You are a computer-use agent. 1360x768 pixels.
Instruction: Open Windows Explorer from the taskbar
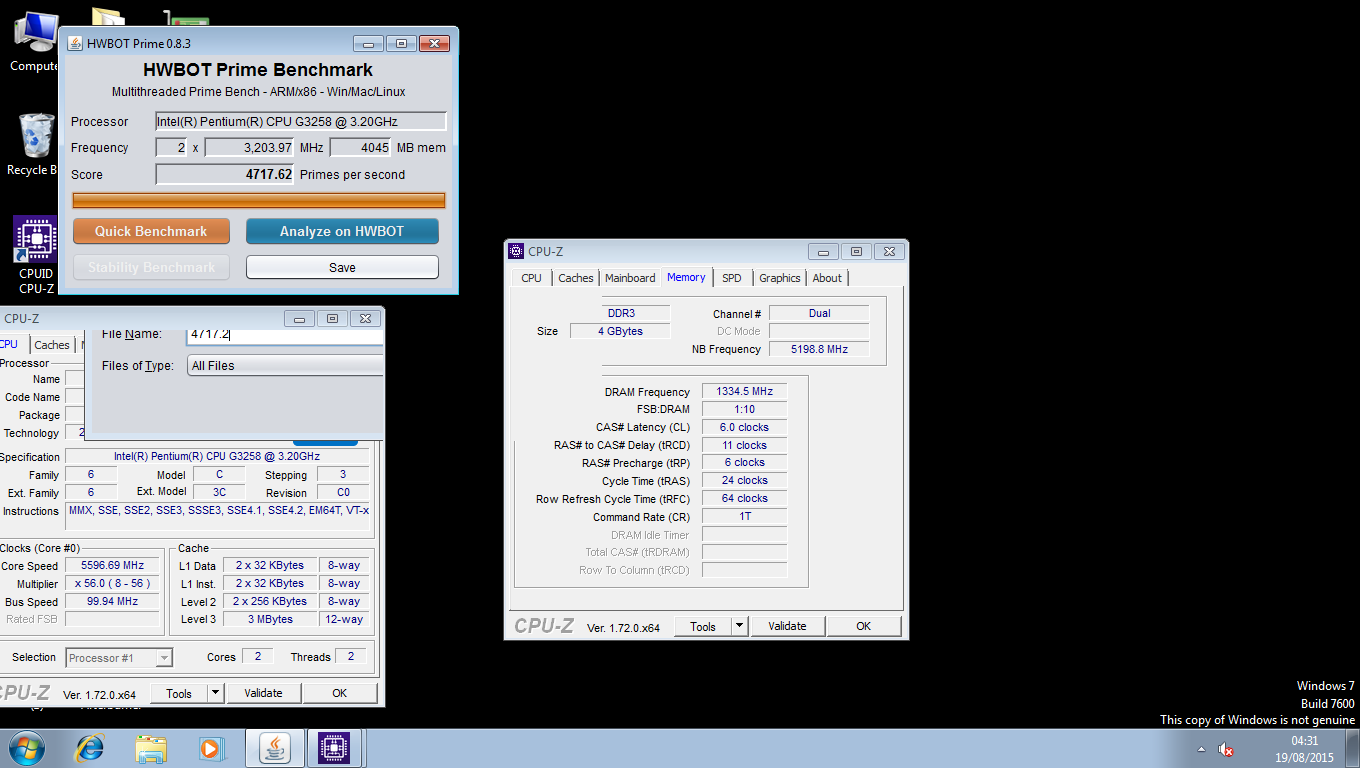click(151, 748)
